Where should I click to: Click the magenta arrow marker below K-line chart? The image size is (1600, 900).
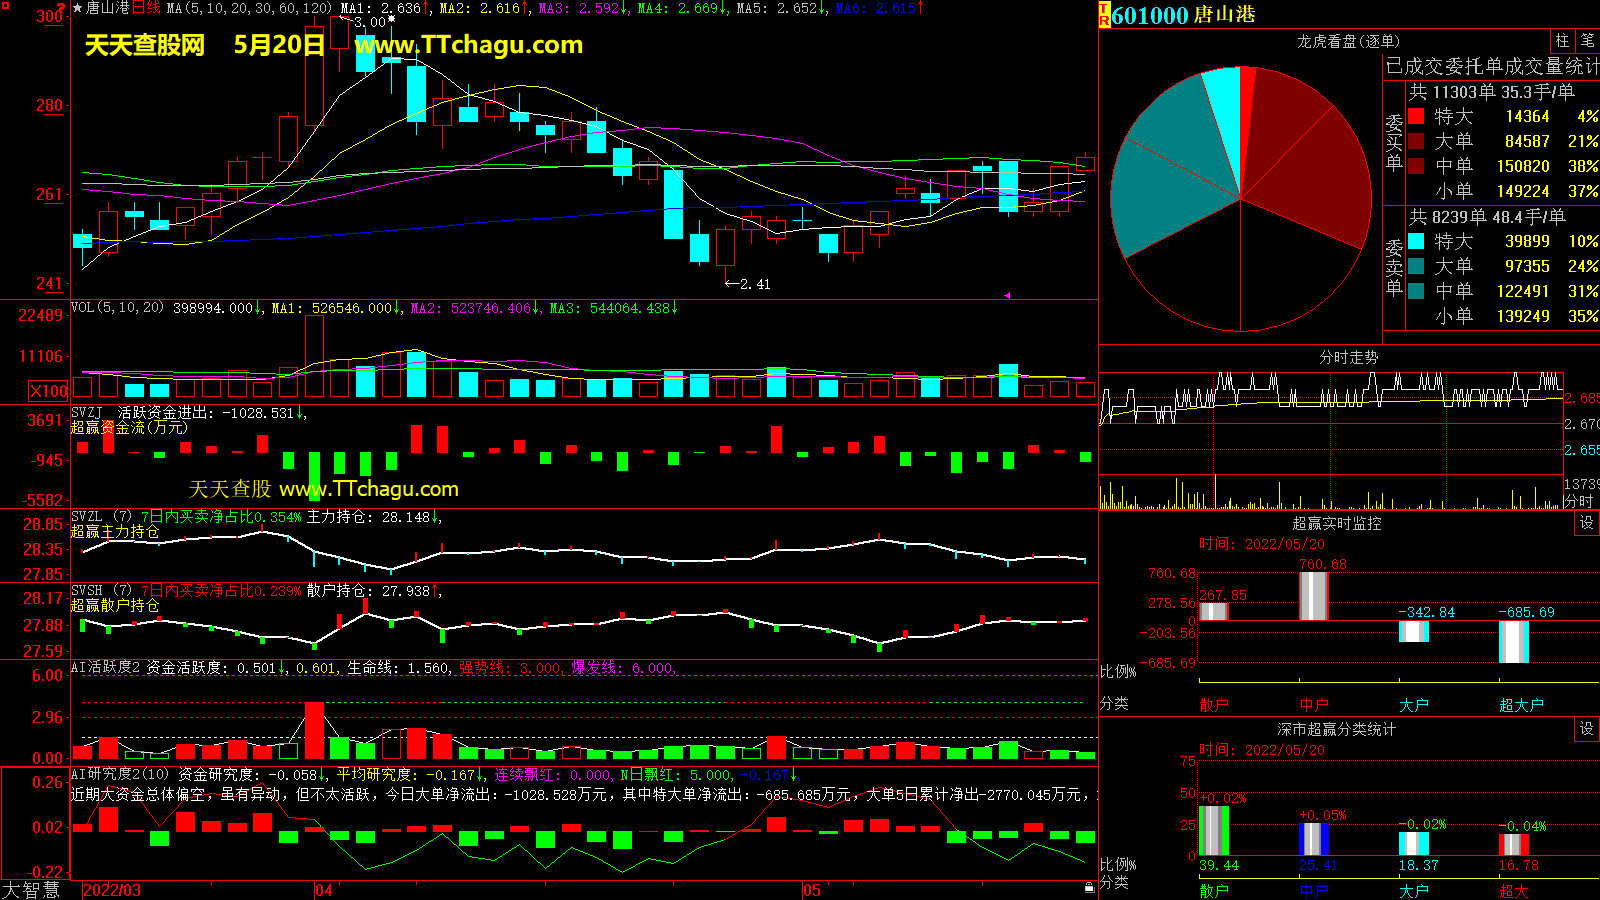click(x=1007, y=295)
